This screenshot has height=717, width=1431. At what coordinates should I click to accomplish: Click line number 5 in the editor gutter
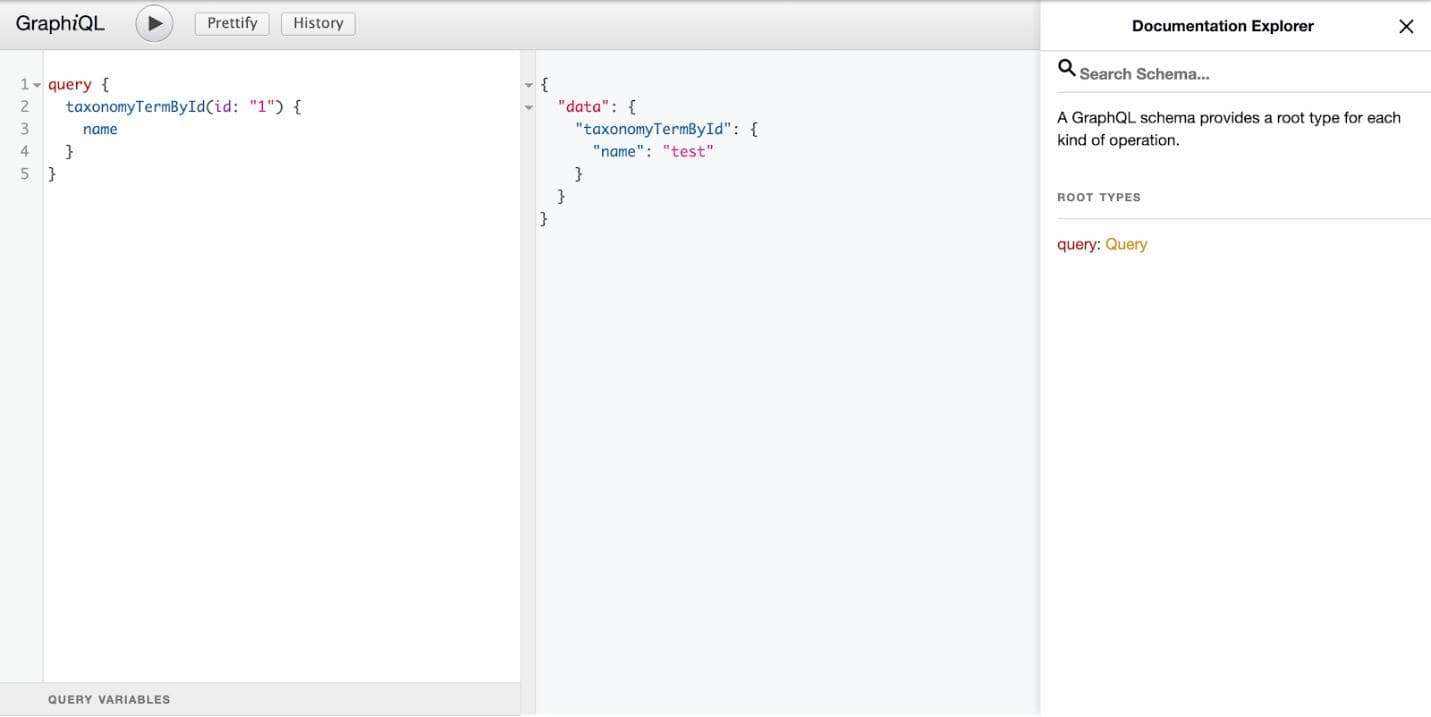click(22, 173)
